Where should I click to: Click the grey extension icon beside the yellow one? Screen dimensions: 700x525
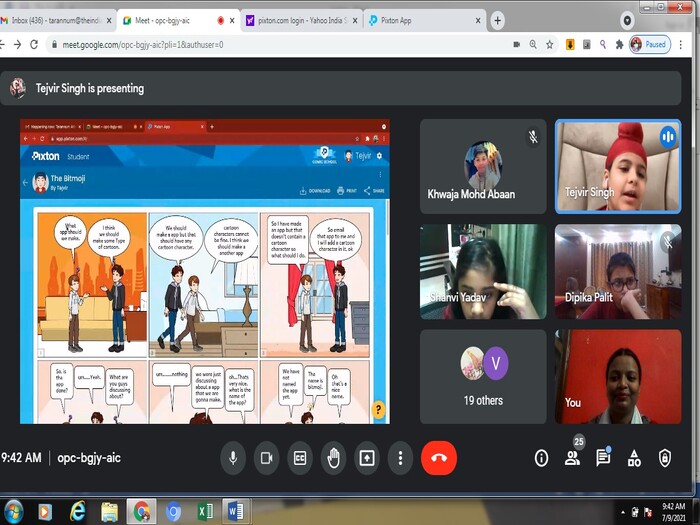click(x=587, y=45)
